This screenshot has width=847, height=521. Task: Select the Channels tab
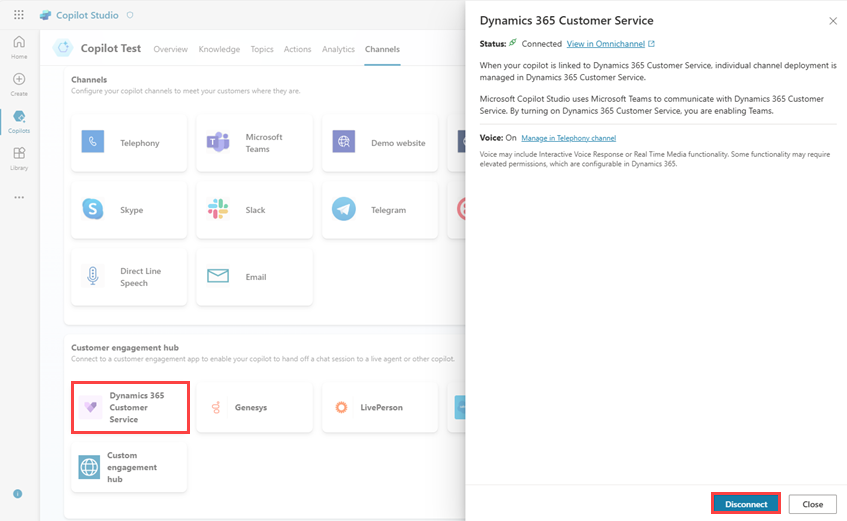coord(382,49)
